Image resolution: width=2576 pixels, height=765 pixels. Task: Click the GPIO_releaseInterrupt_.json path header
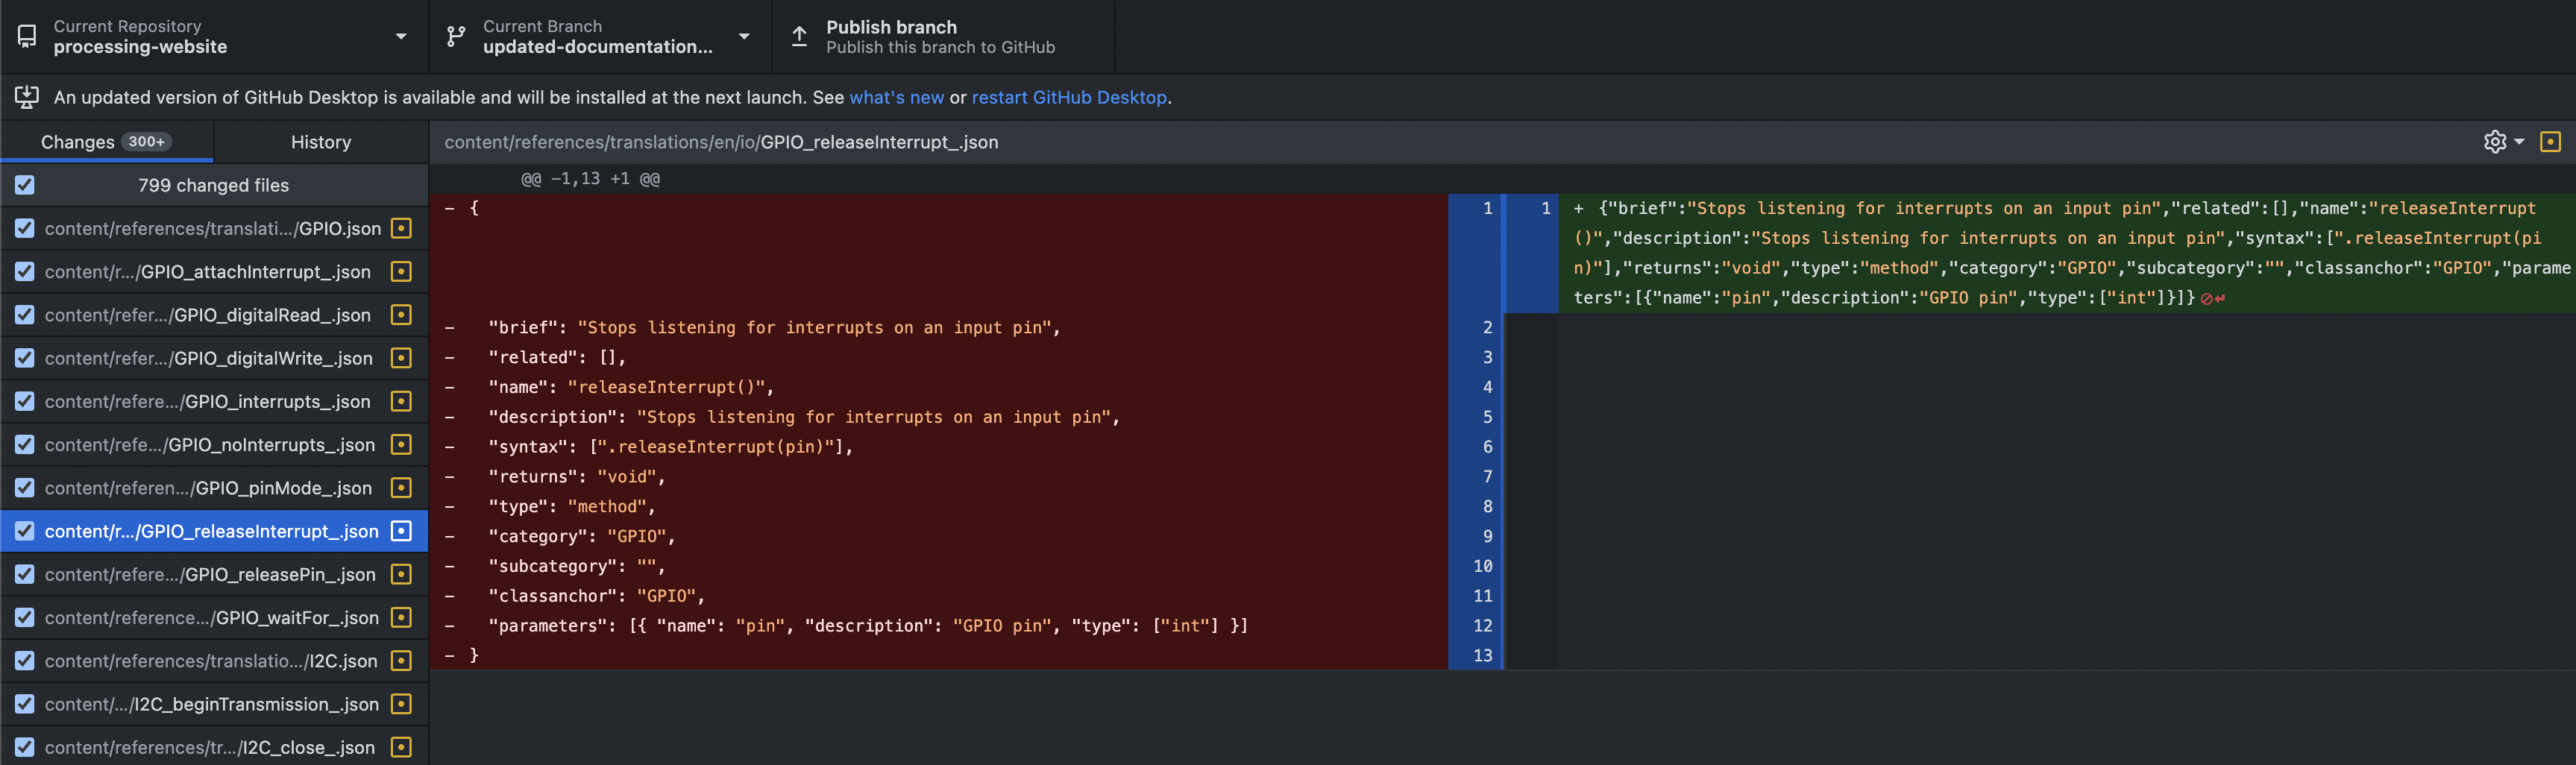721,142
